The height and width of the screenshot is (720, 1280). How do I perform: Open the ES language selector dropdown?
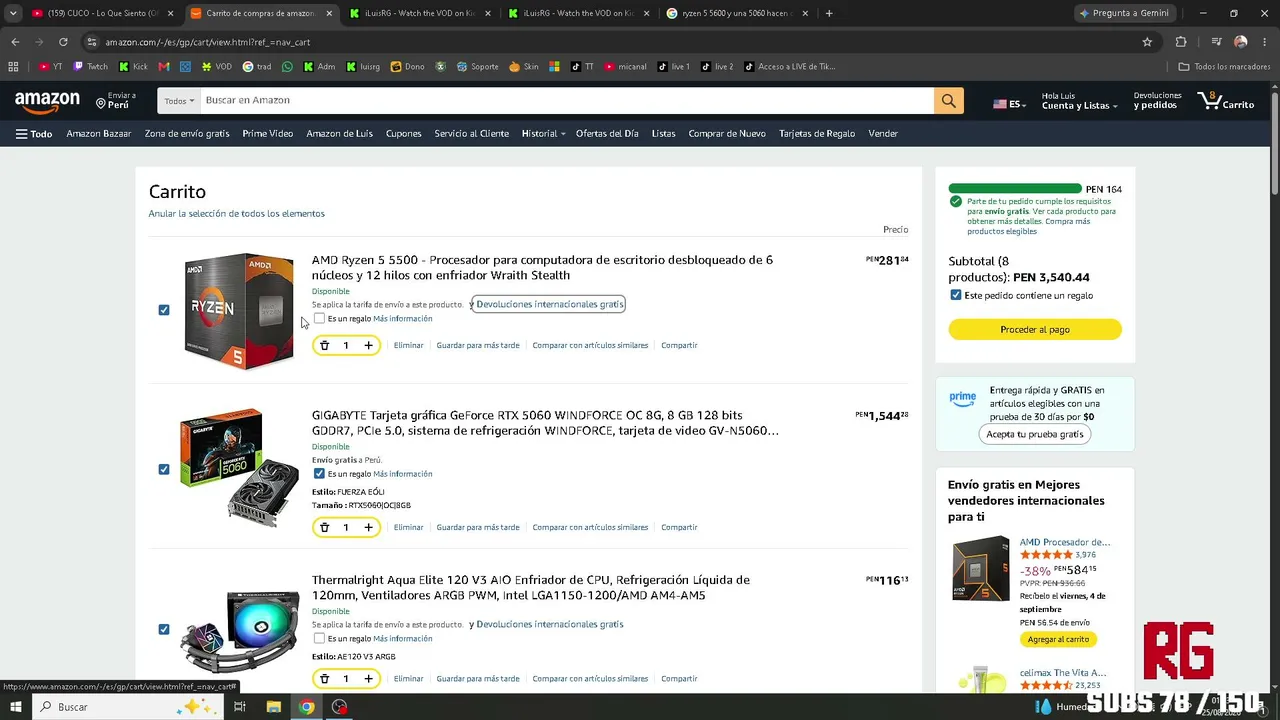[1009, 104]
